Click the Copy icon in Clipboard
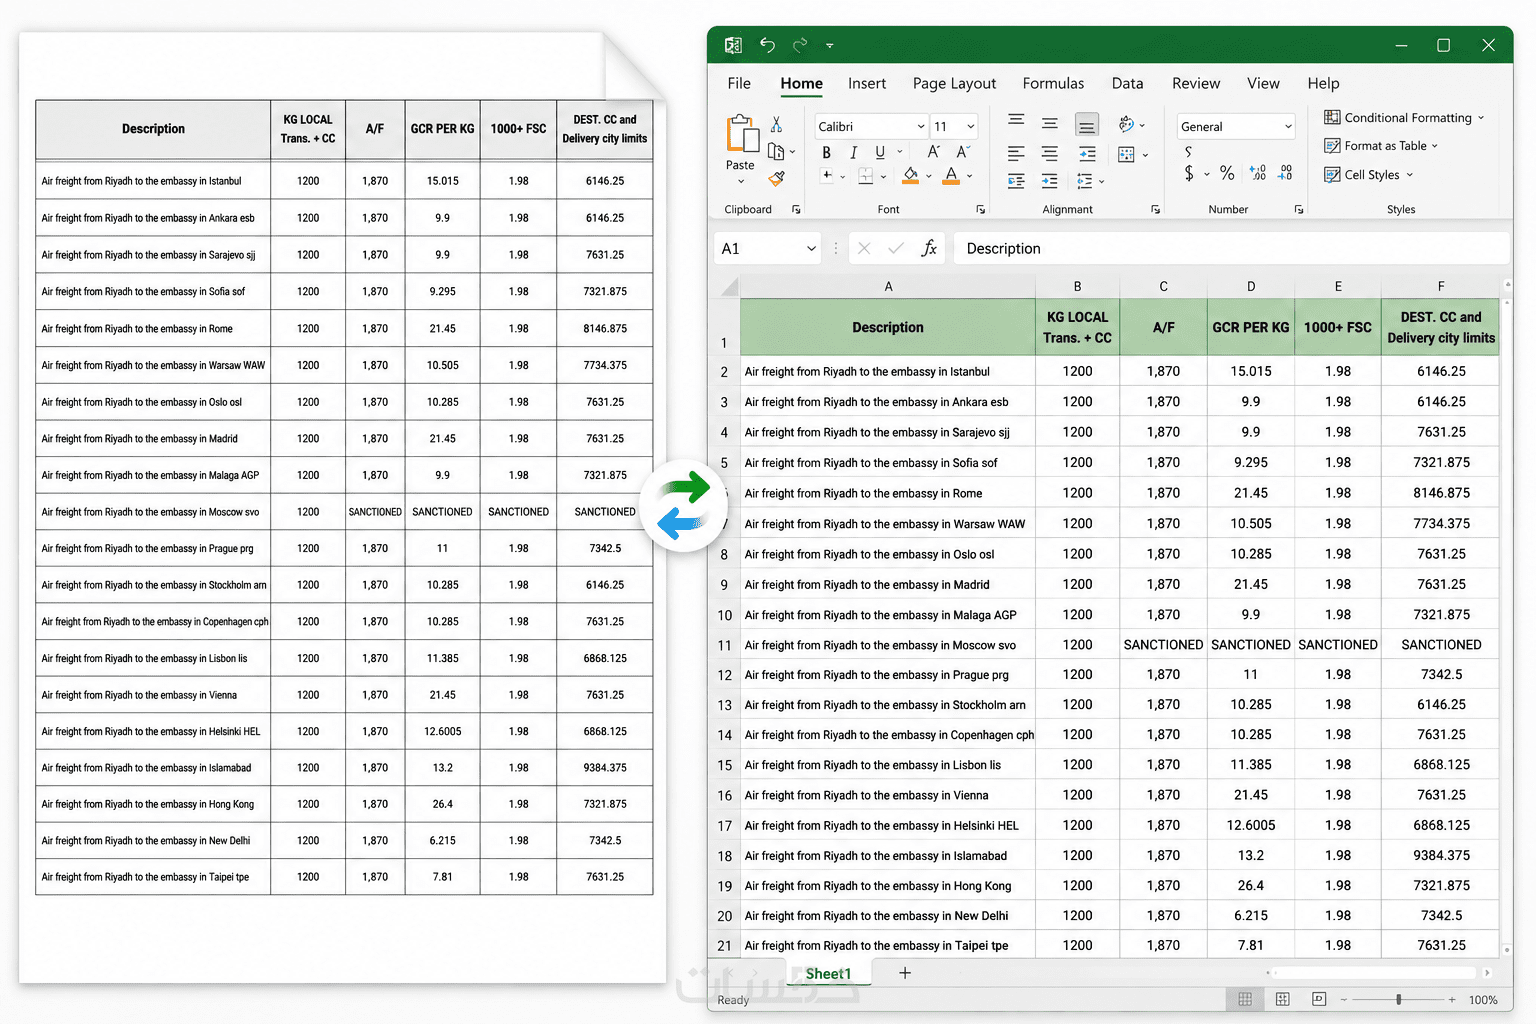1536x1024 pixels. pos(776,152)
